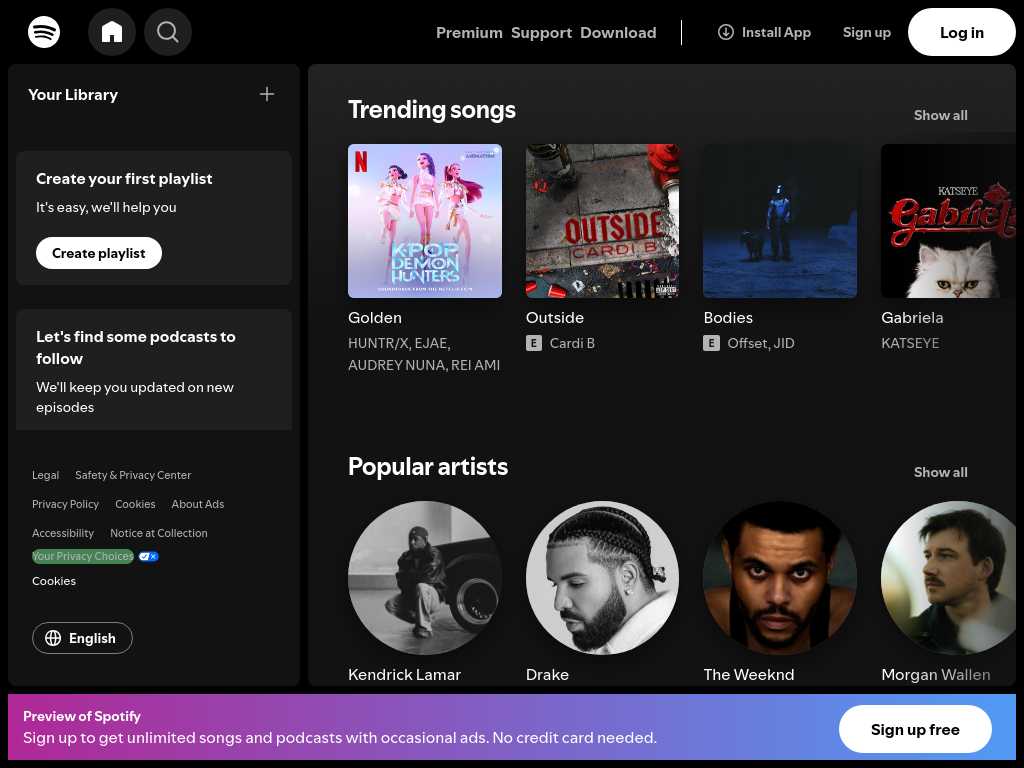Show all Popular artists

point(940,472)
